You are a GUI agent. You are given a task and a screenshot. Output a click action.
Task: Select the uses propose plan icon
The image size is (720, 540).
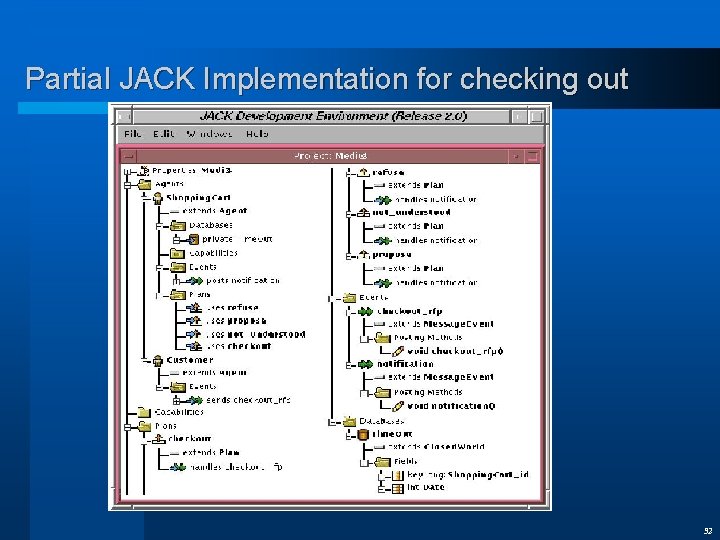click(194, 321)
